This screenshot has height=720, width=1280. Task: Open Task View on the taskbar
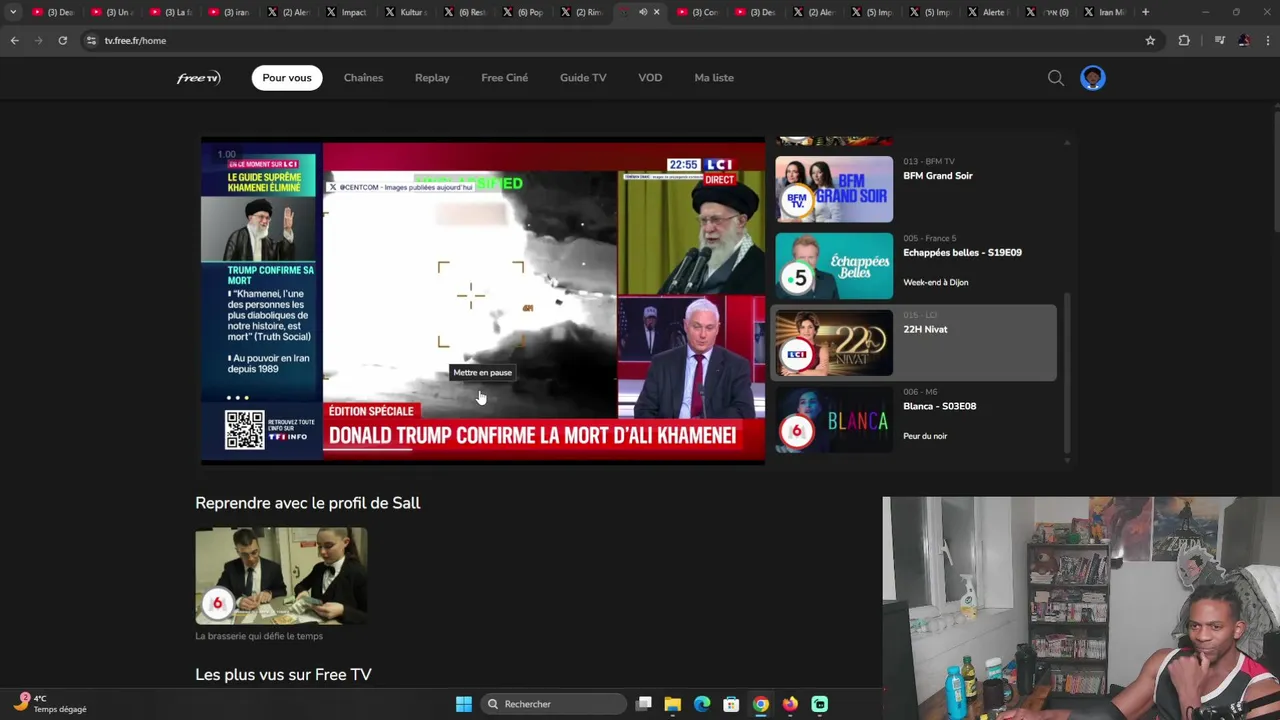644,704
